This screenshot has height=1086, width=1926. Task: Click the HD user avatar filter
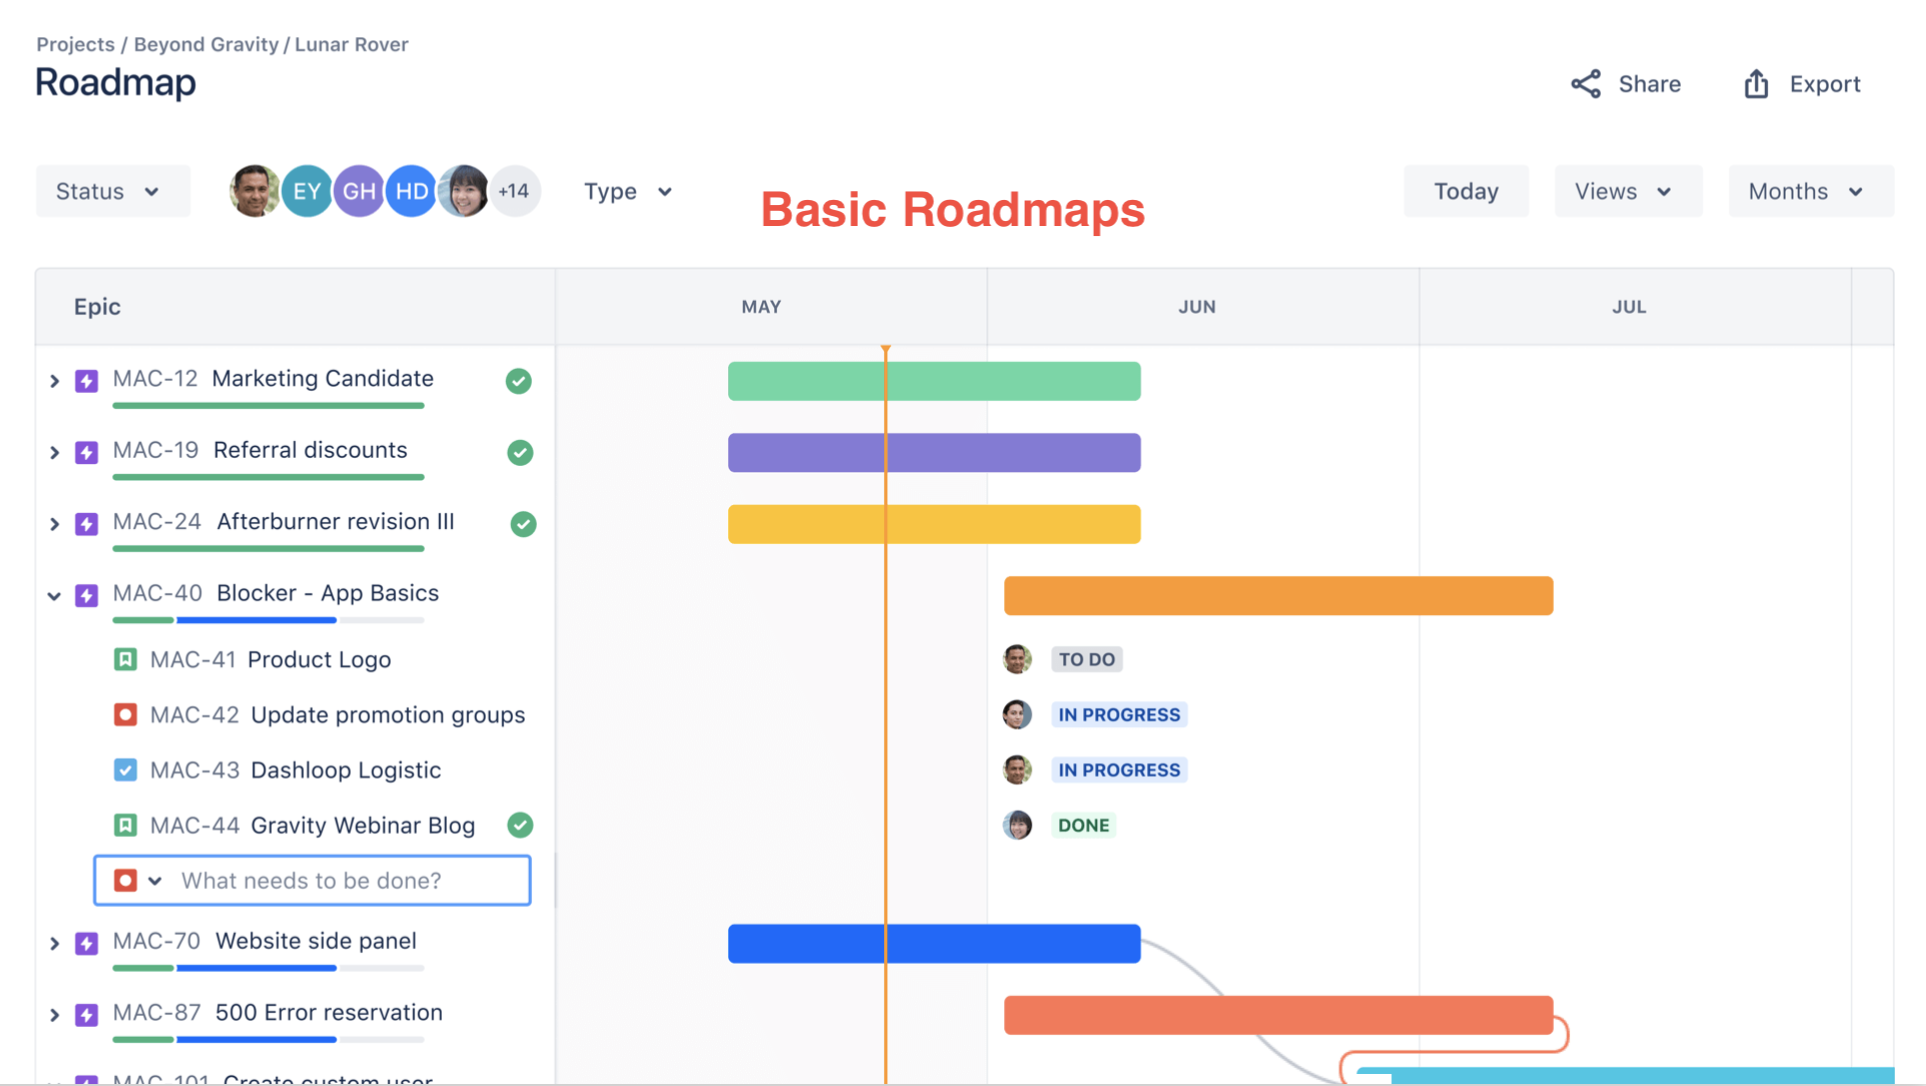[411, 191]
